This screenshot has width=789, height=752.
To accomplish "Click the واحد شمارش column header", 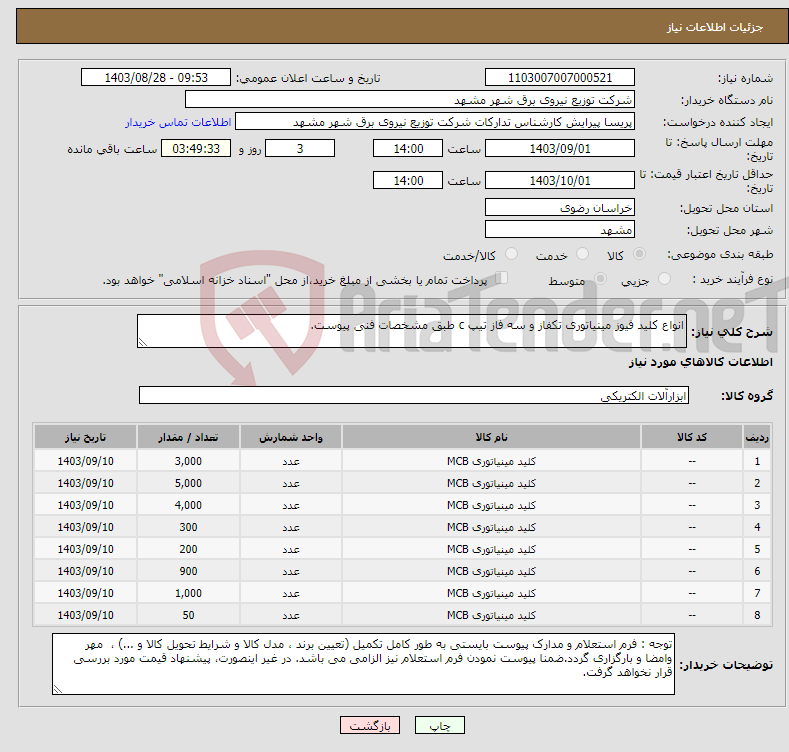I will pyautogui.click(x=291, y=437).
